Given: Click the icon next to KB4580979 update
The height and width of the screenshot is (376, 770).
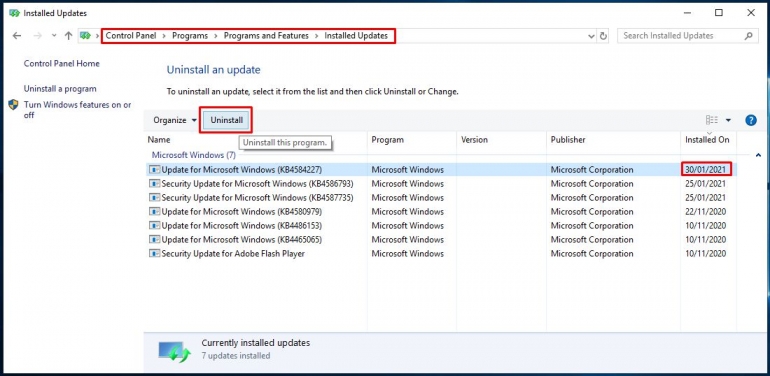Looking at the screenshot, I should 155,212.
